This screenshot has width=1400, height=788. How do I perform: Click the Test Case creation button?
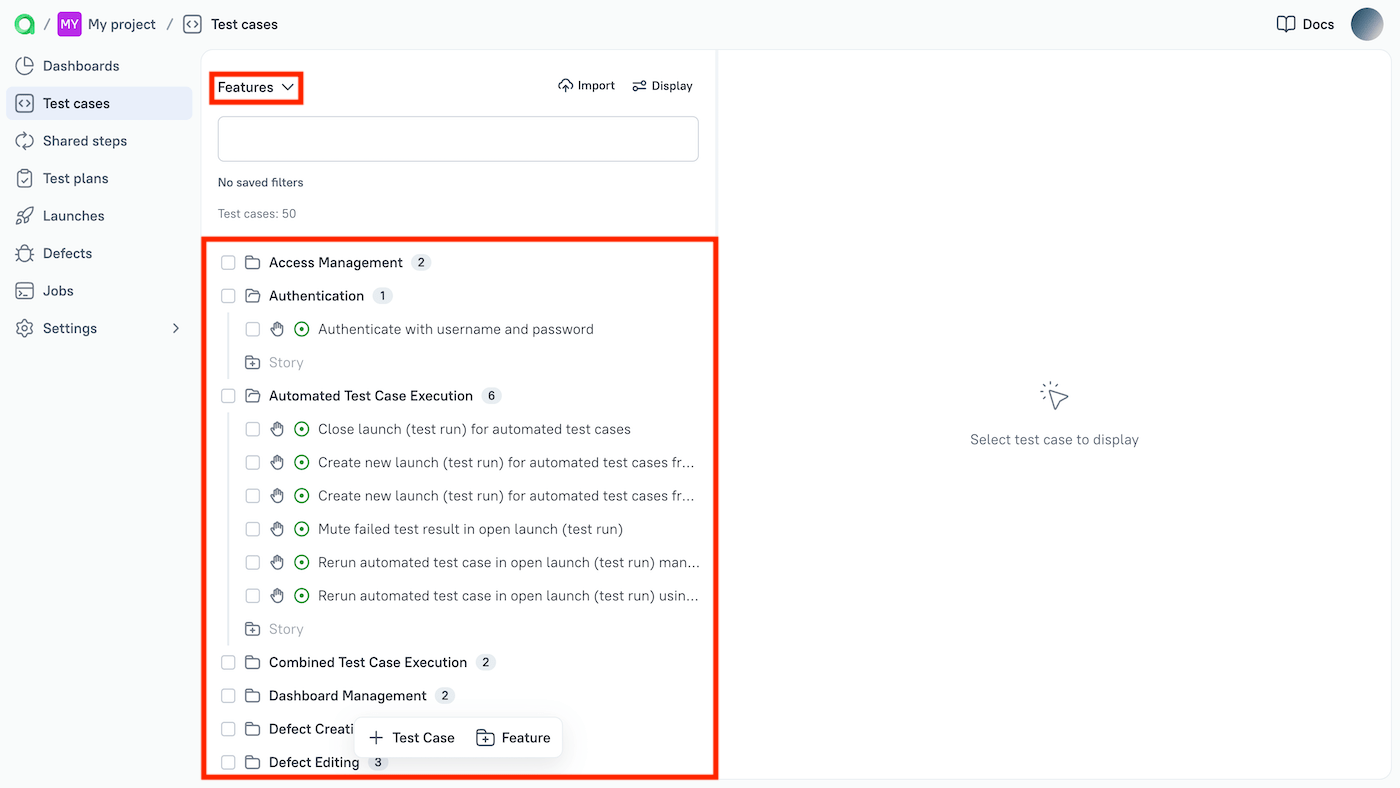(x=411, y=737)
